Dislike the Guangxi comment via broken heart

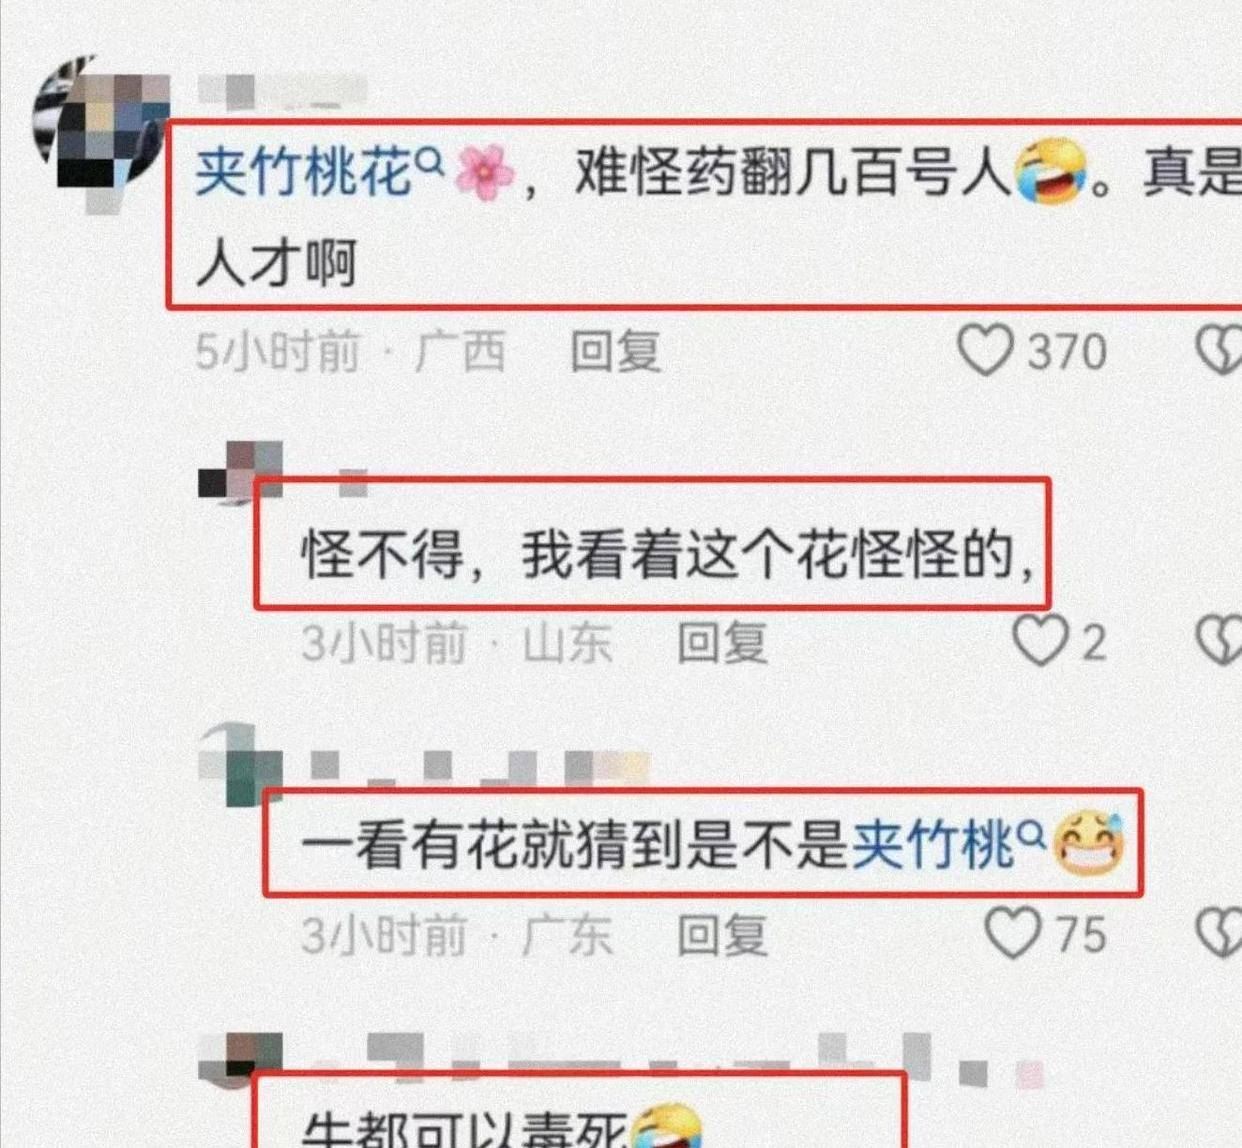(x=1221, y=351)
